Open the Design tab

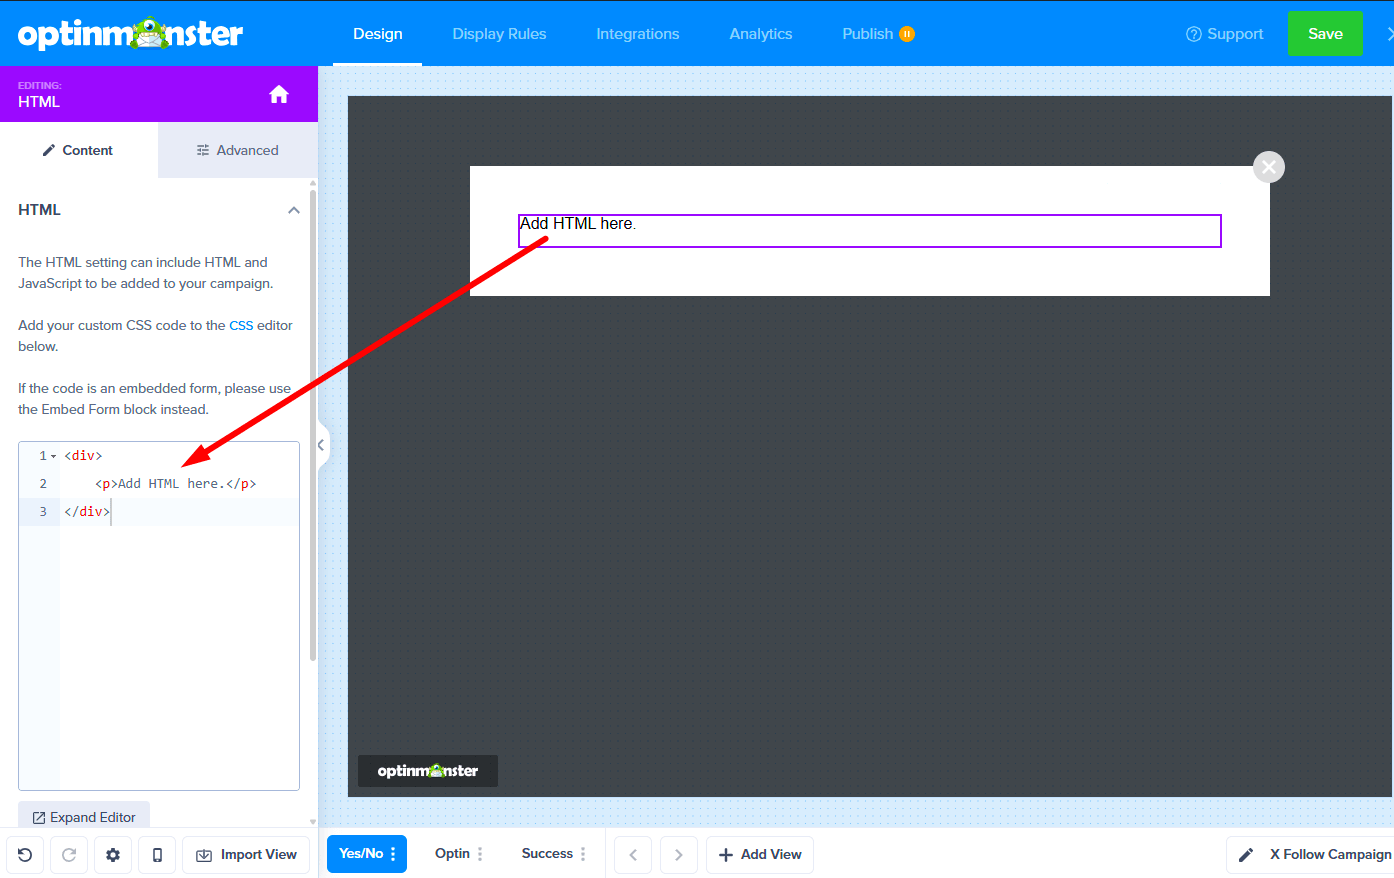pos(378,34)
